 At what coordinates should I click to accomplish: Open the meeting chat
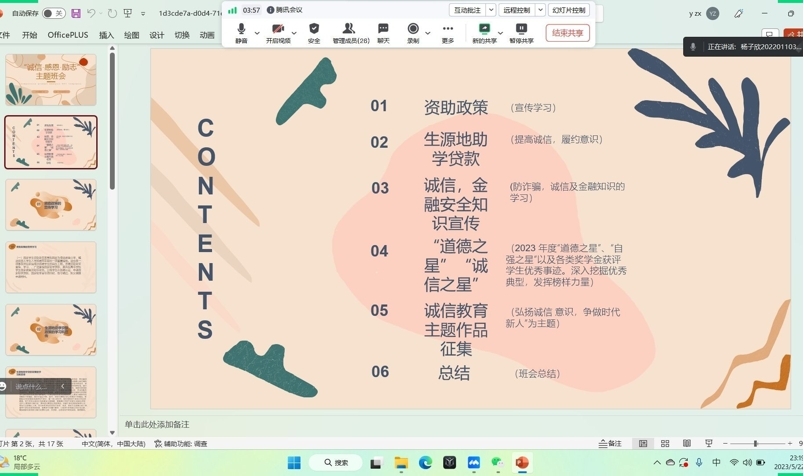(x=383, y=32)
